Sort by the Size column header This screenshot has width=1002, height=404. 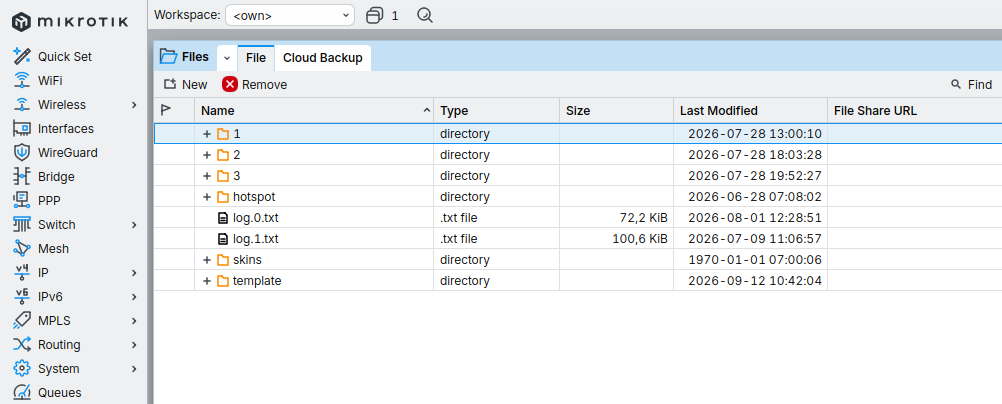[x=617, y=111]
